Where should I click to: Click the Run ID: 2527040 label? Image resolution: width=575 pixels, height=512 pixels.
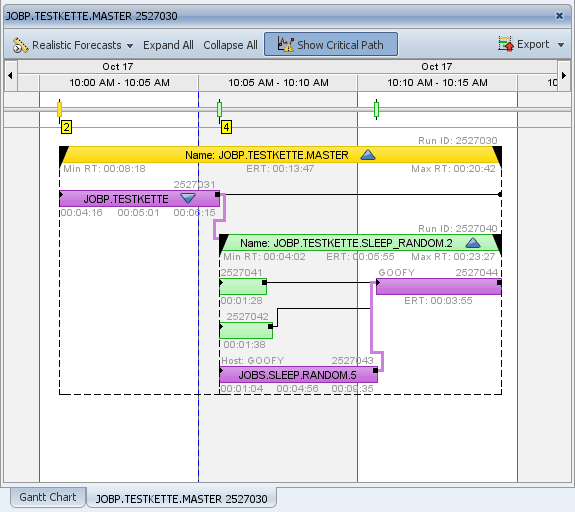click(x=458, y=228)
